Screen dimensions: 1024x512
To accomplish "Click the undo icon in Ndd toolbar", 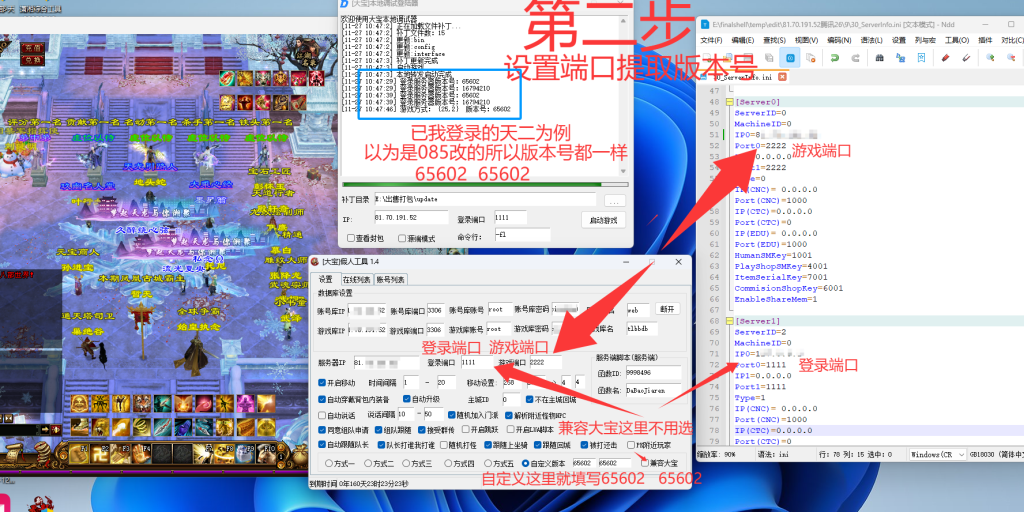I will click(x=834, y=57).
